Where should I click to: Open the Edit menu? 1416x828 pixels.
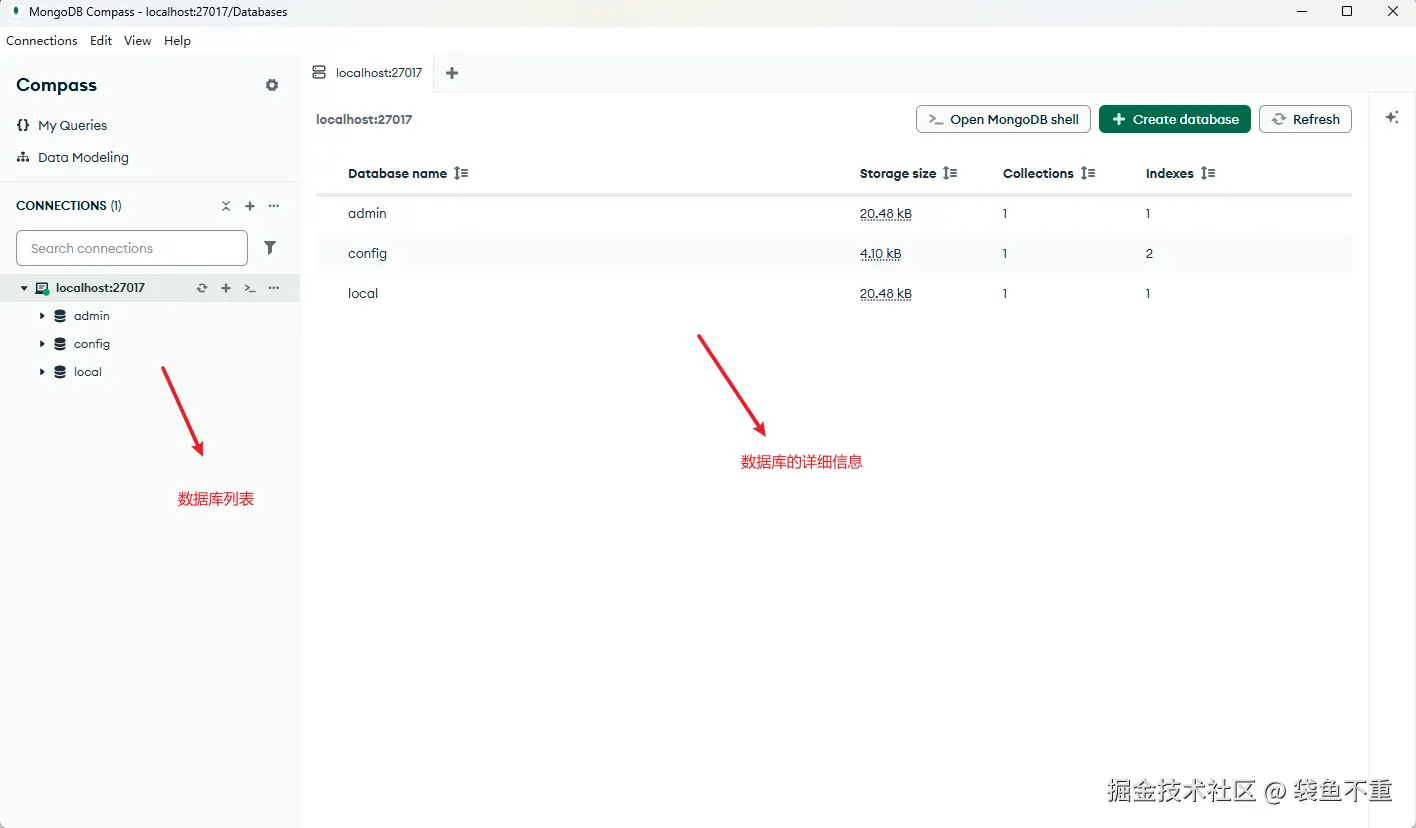101,41
